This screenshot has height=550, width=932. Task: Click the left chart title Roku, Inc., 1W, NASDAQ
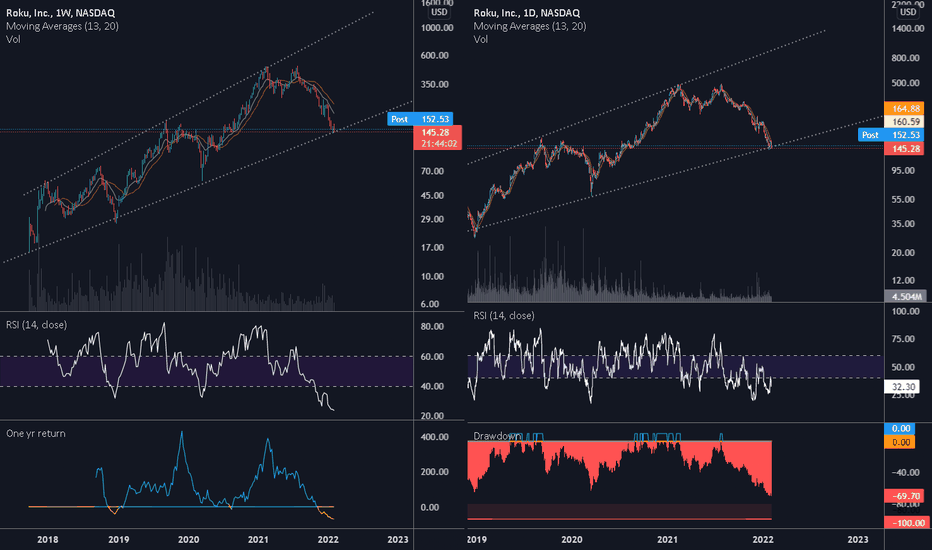61,12
